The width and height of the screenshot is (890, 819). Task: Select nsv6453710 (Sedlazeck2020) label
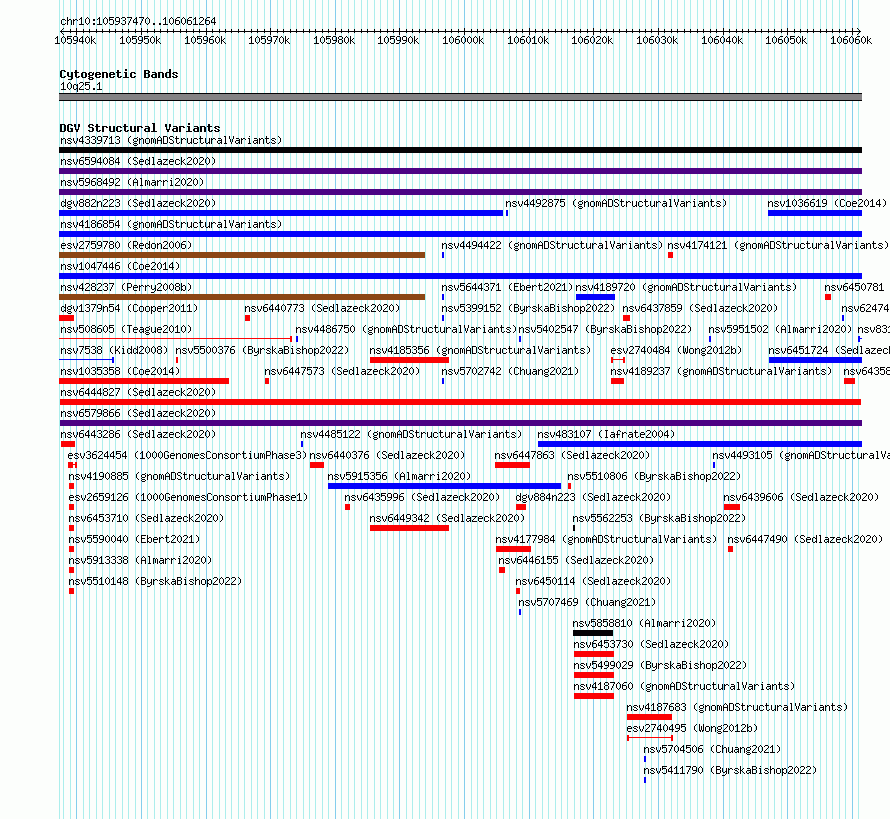pyautogui.click(x=146, y=518)
